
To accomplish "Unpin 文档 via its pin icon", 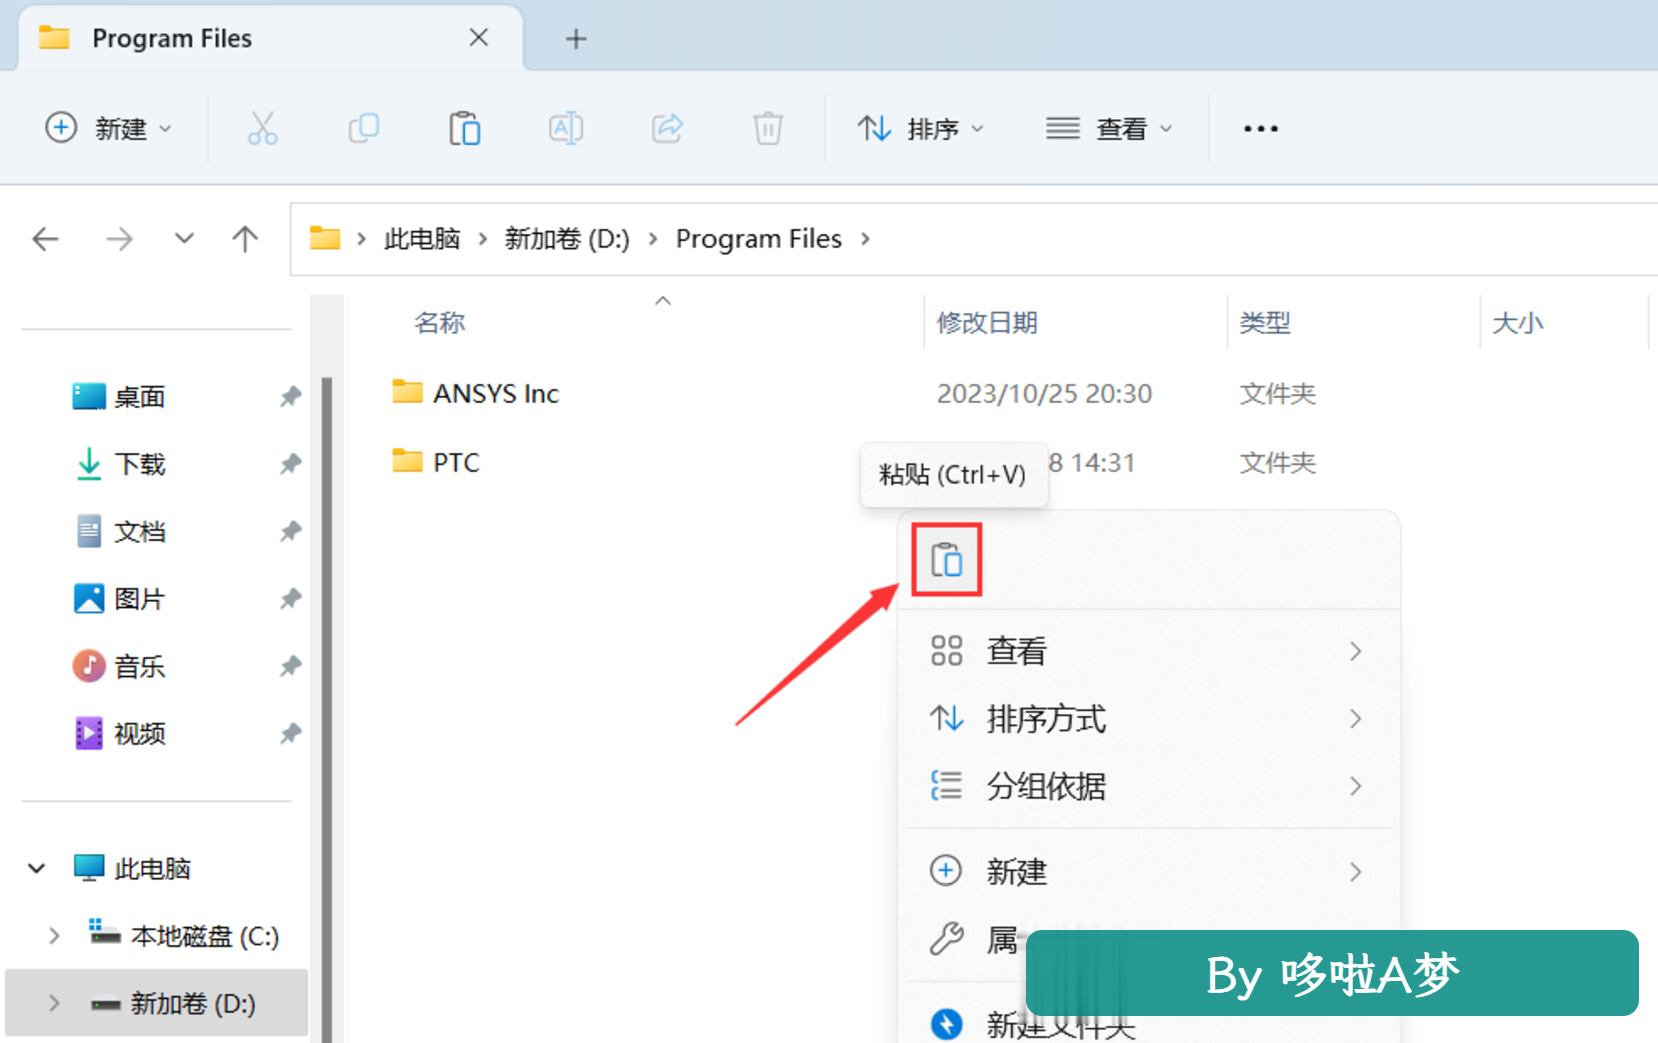I will [x=290, y=531].
